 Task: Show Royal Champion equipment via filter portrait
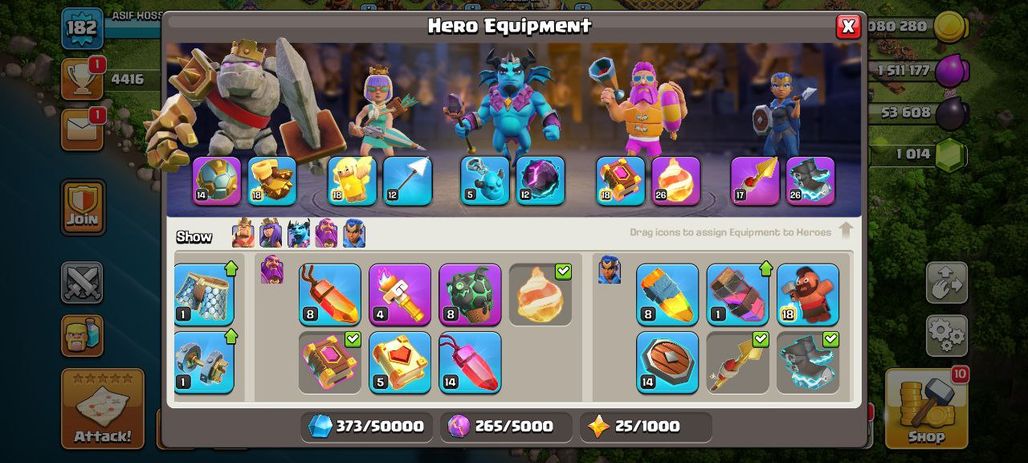click(x=354, y=233)
